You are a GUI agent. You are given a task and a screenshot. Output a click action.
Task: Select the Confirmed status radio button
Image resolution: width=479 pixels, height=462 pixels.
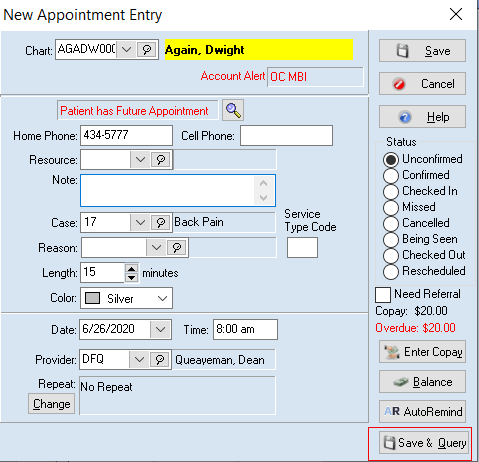tap(391, 176)
